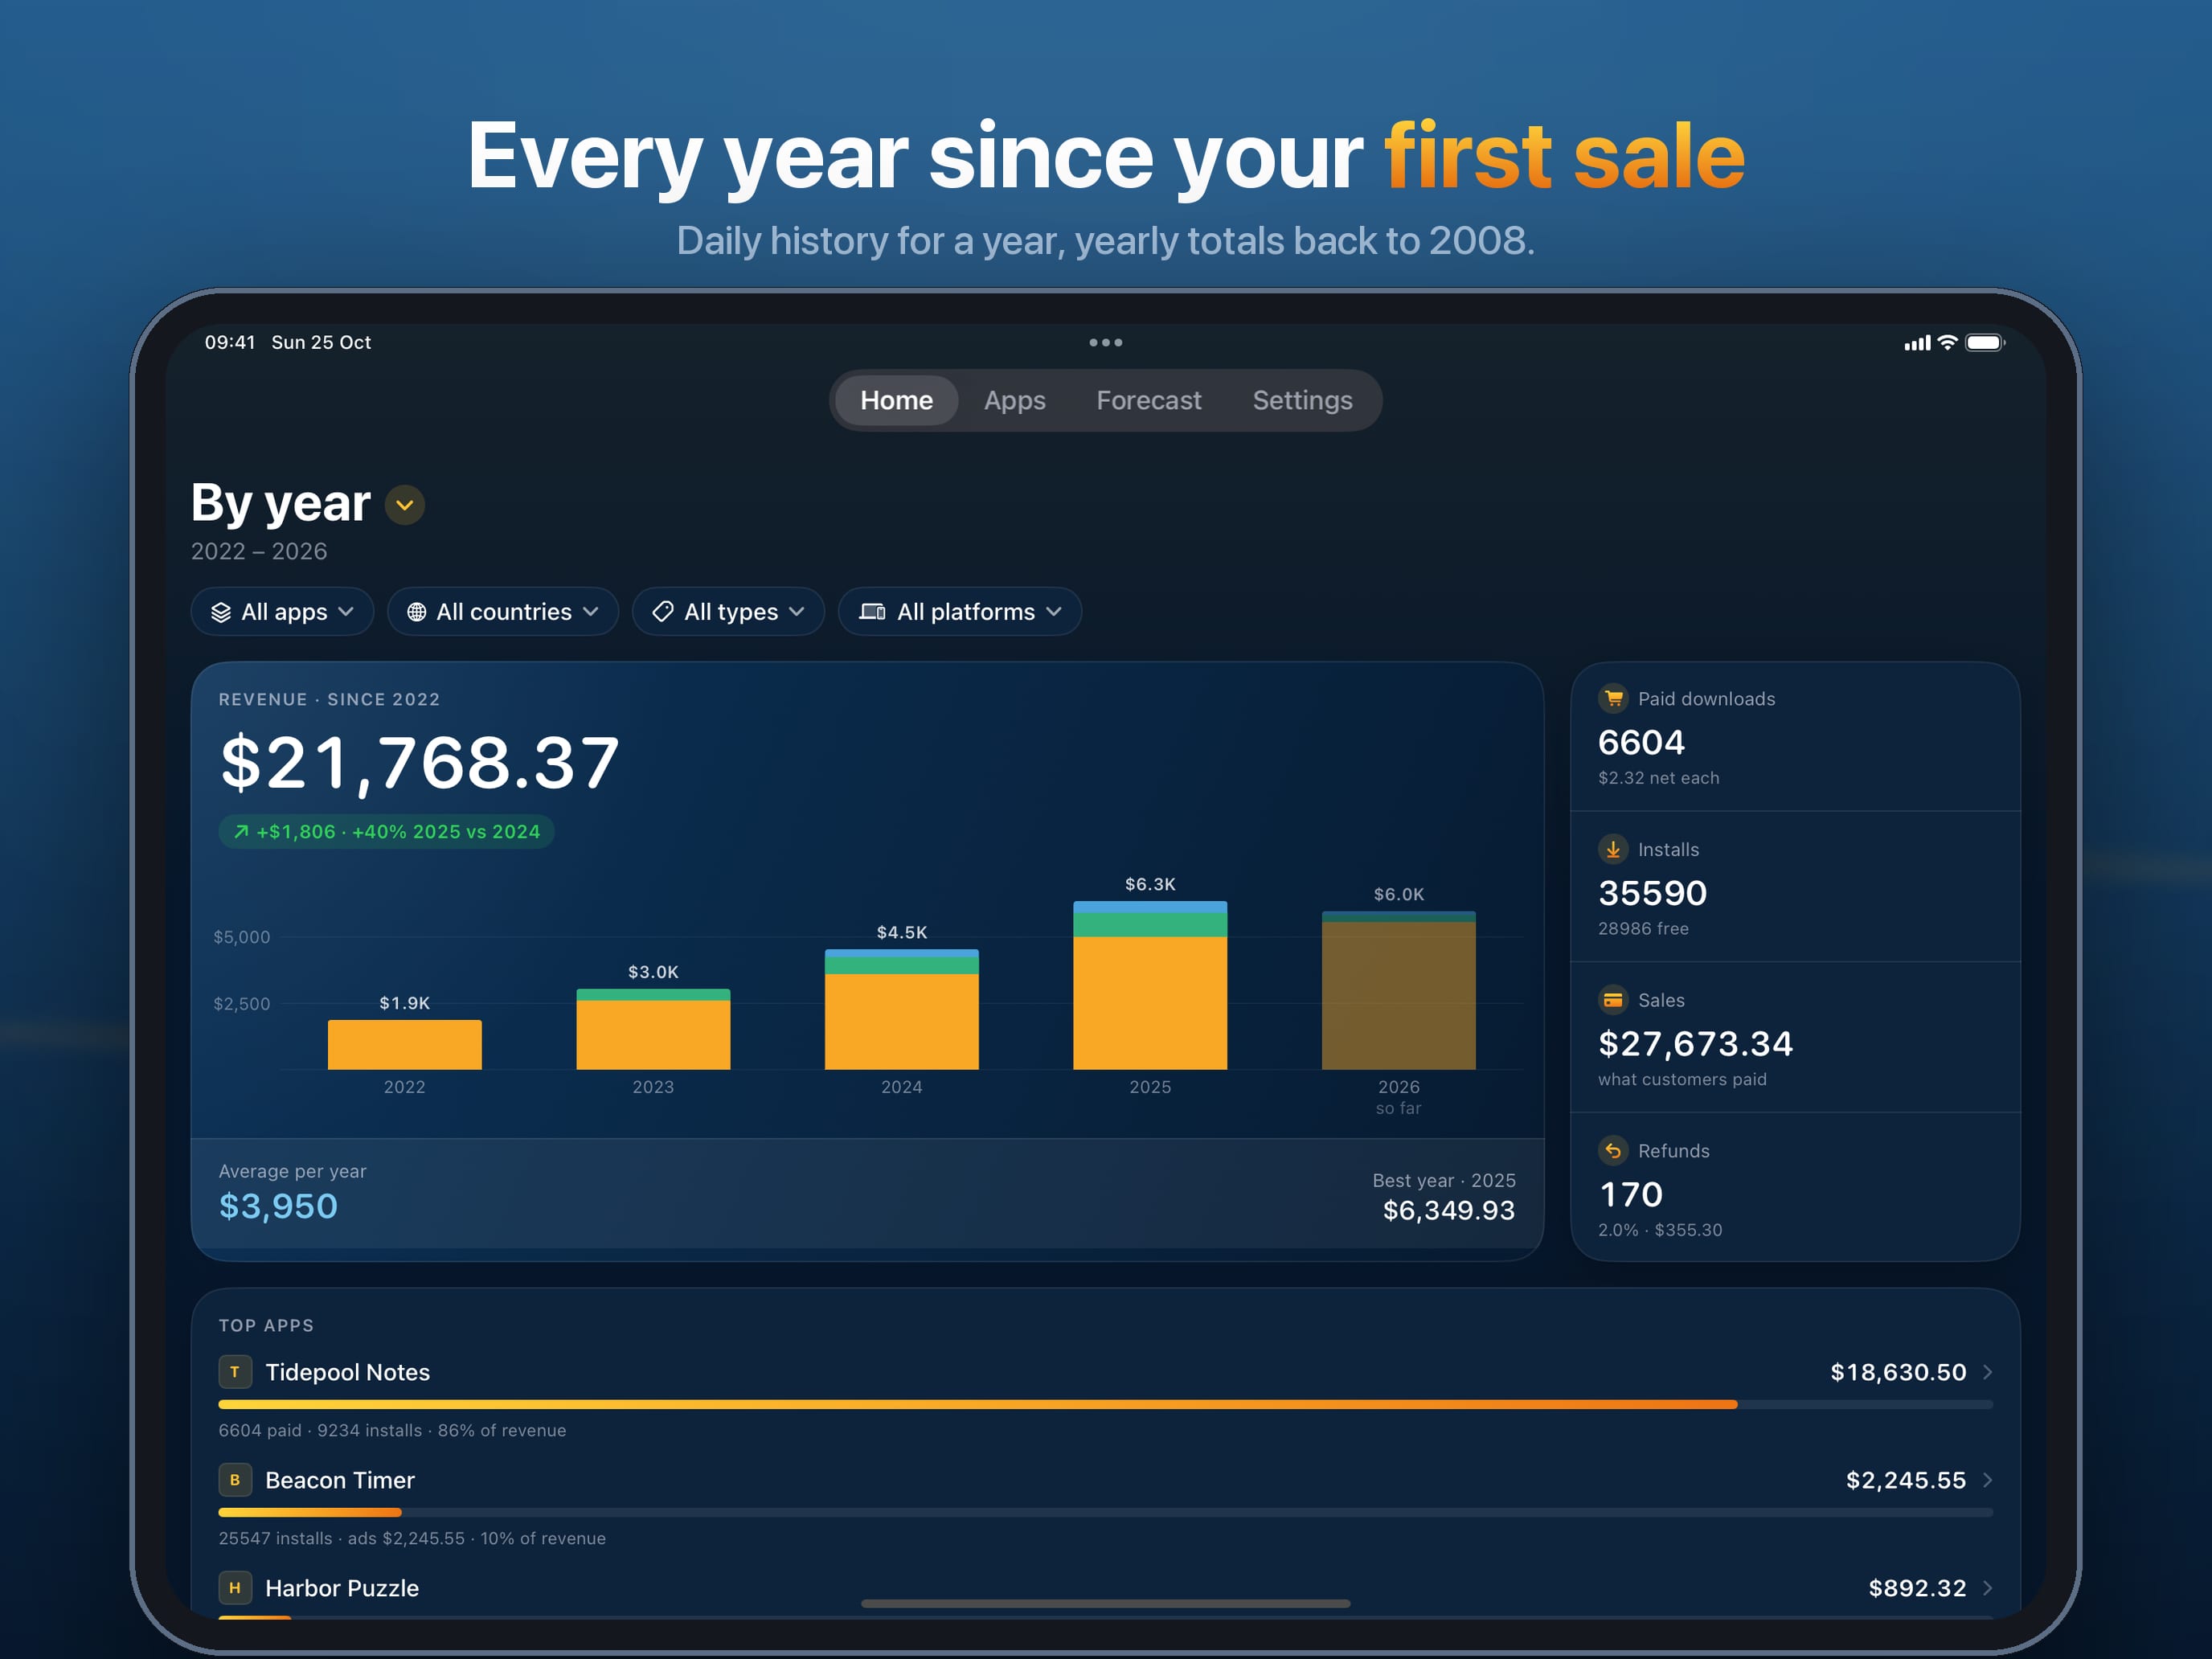2212x1659 pixels.
Task: Tap the 09:41 clock in status bar
Action: click(x=230, y=342)
